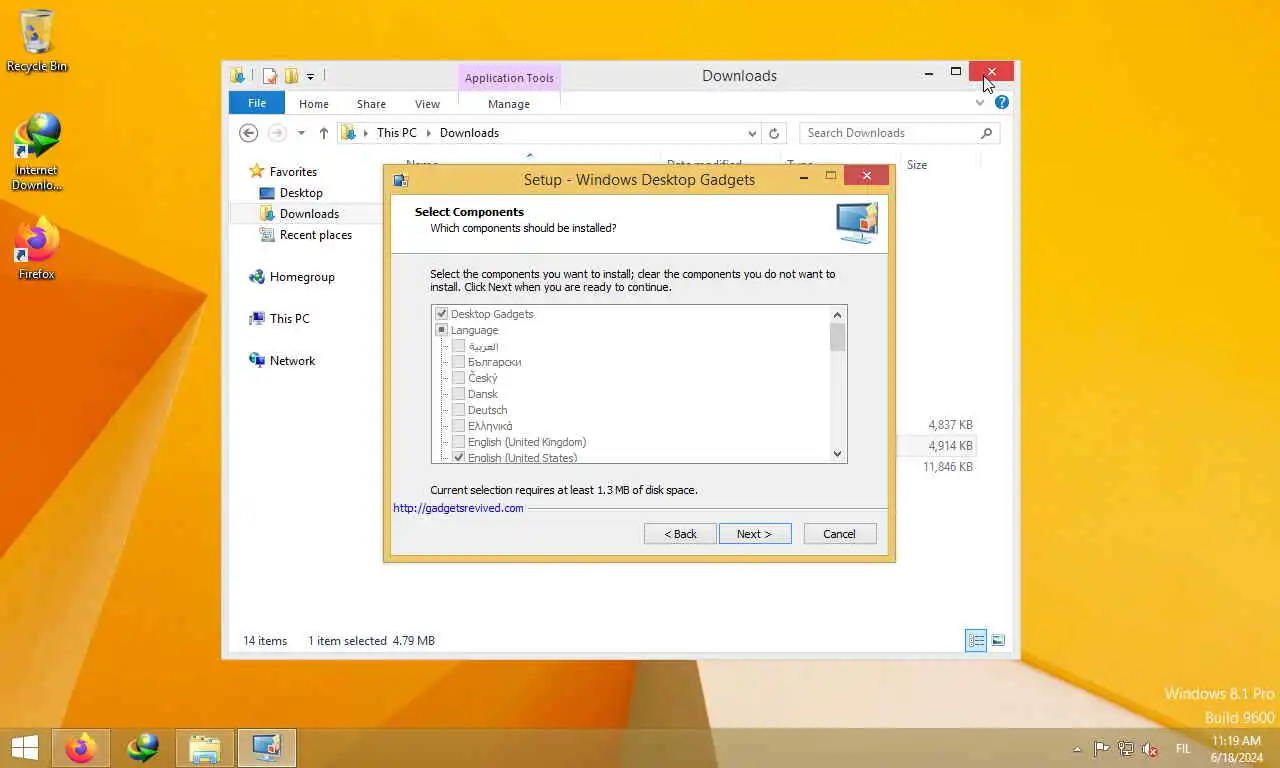Open Home tab in Explorer ribbon
1280x768 pixels.
313,104
